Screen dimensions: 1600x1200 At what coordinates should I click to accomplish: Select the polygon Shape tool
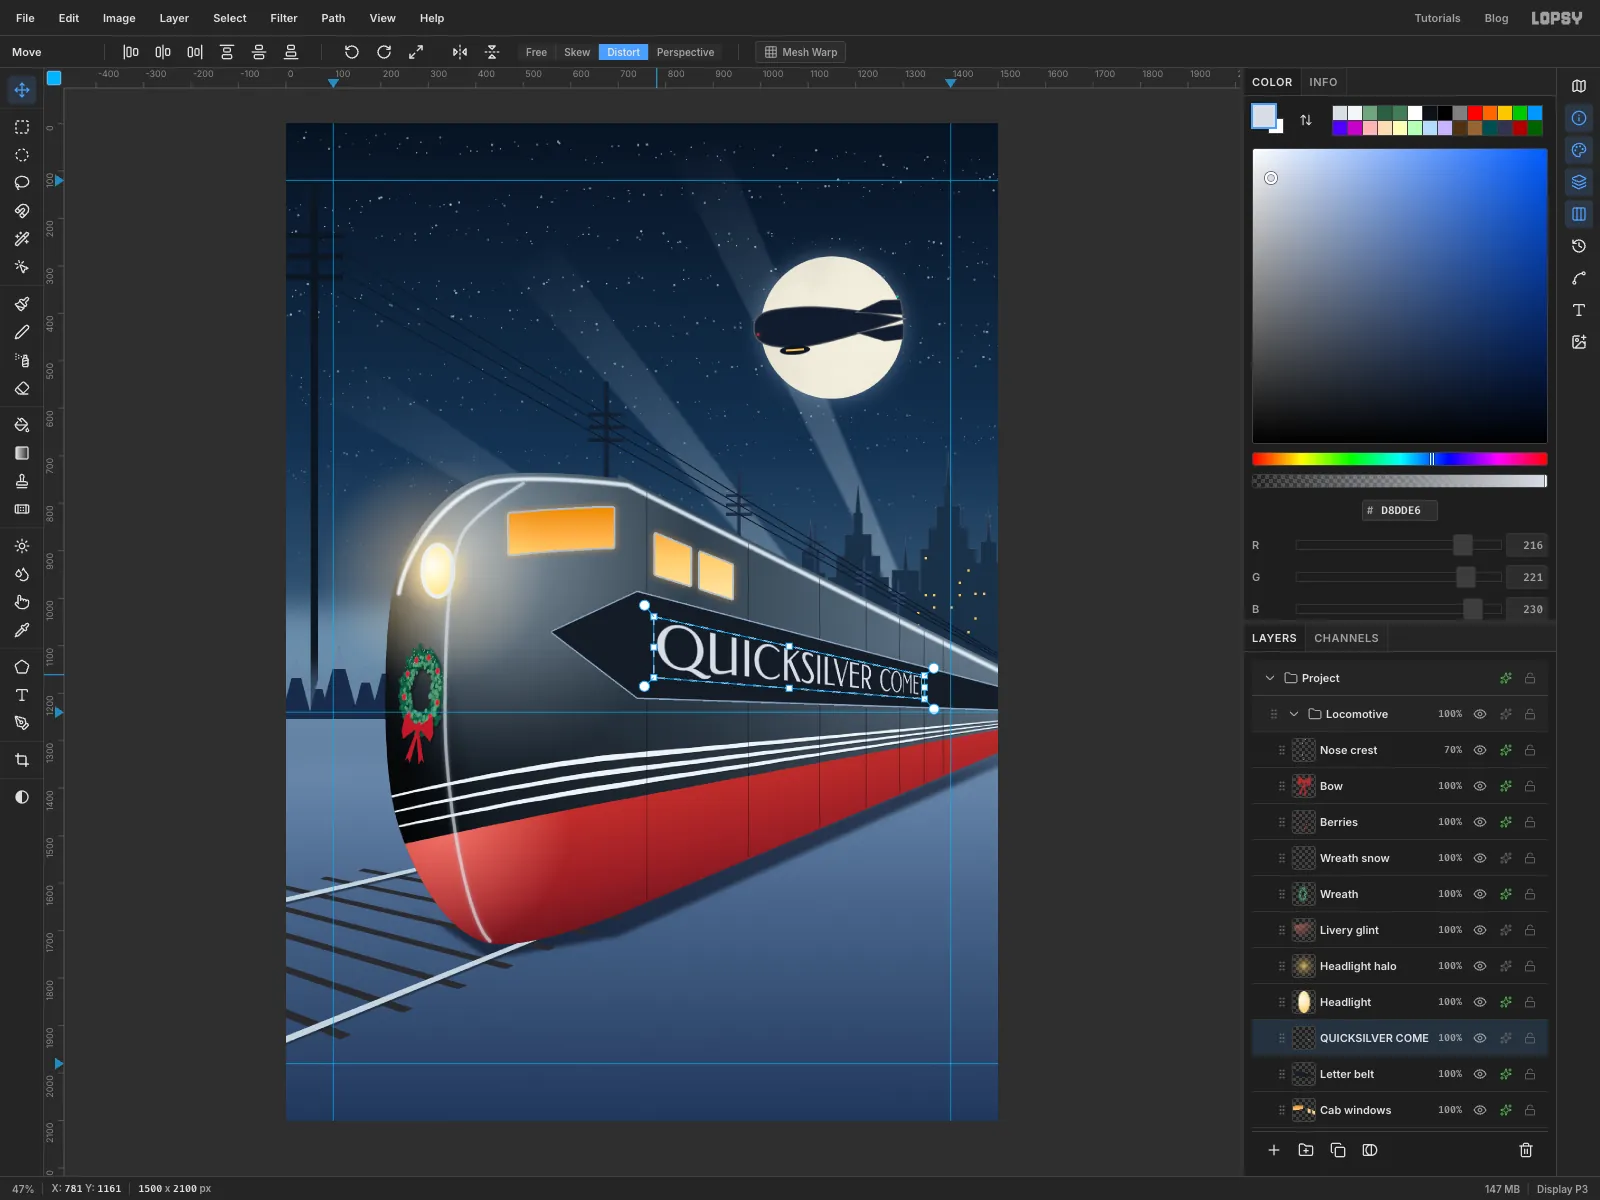tap(22, 667)
